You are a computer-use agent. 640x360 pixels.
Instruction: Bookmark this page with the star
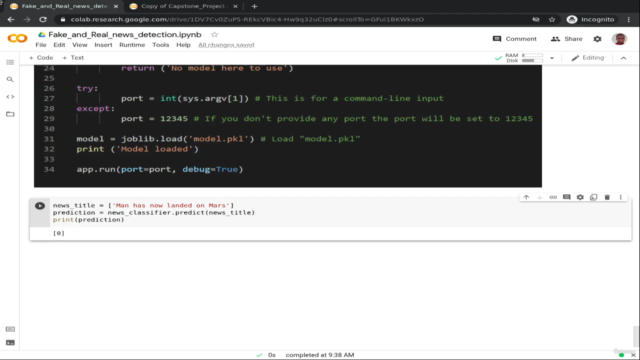point(552,19)
